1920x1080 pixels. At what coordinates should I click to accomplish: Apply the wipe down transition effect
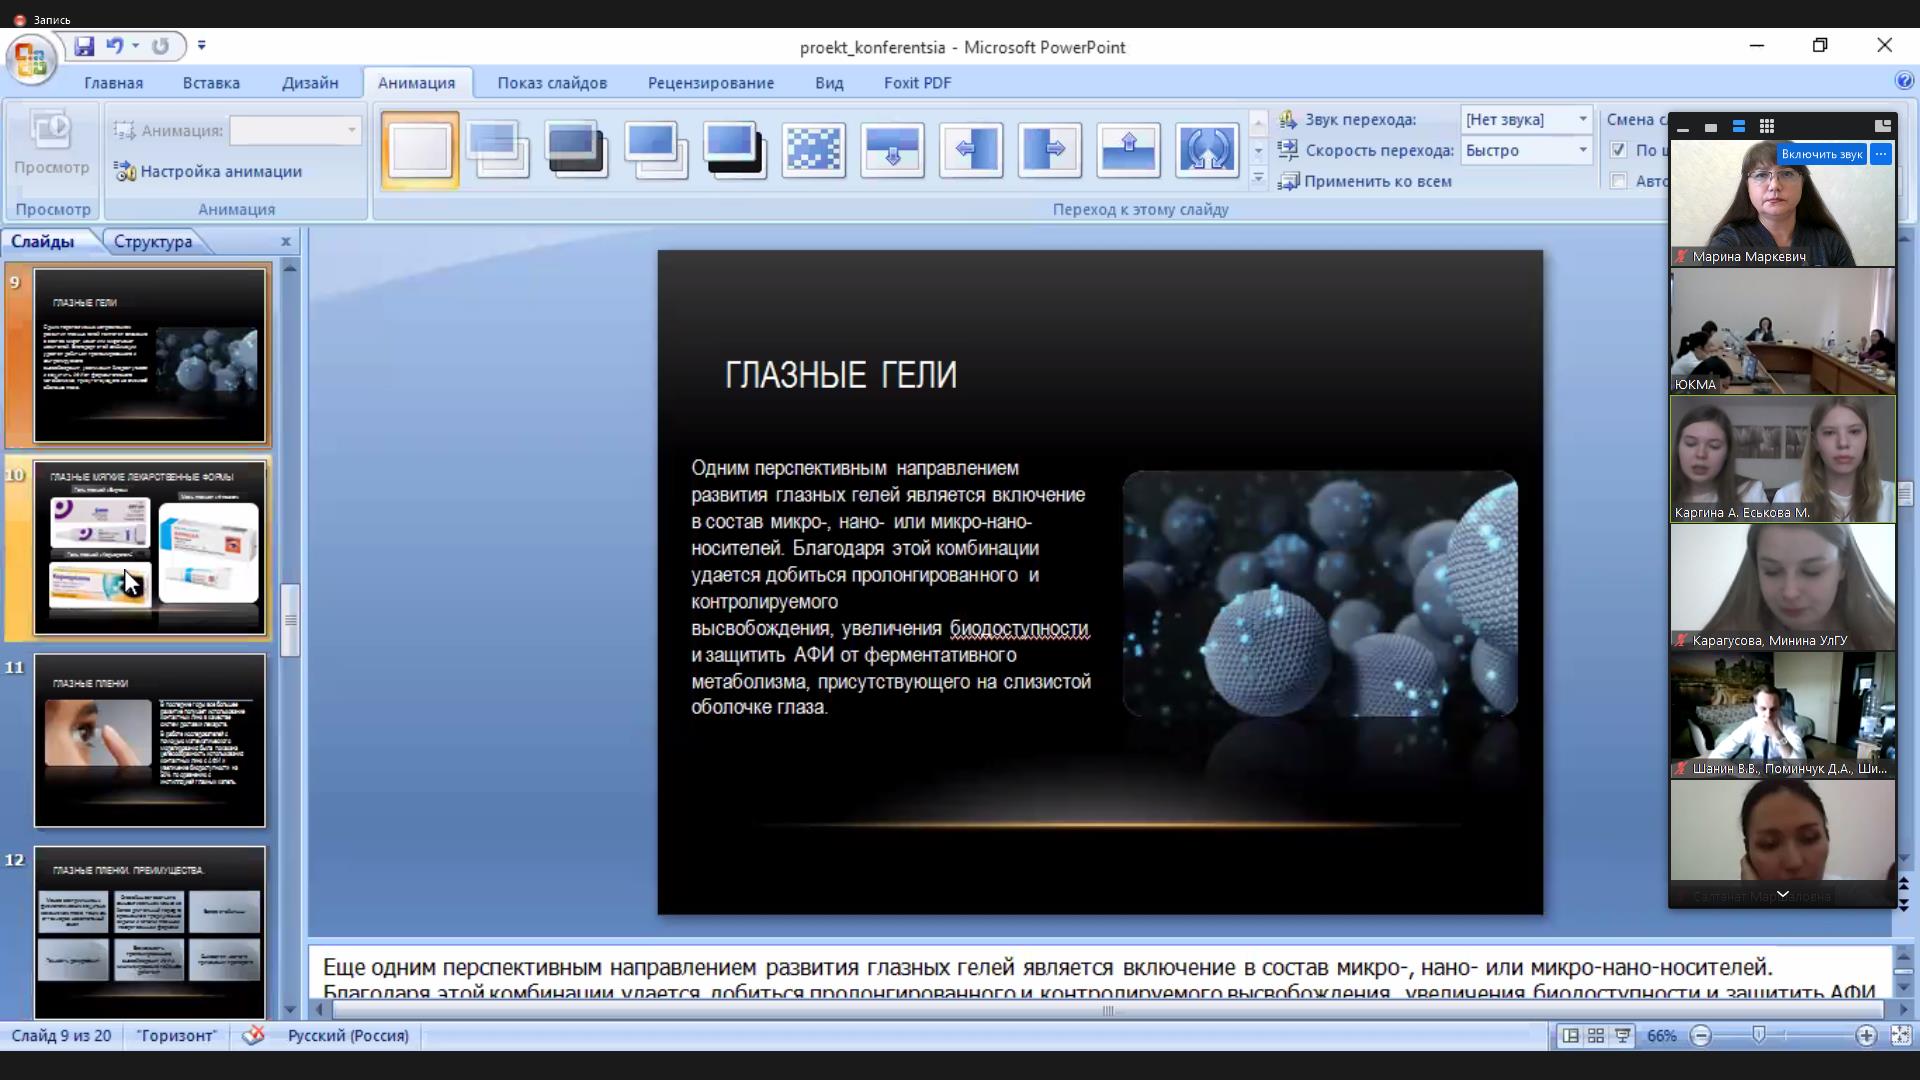(892, 150)
